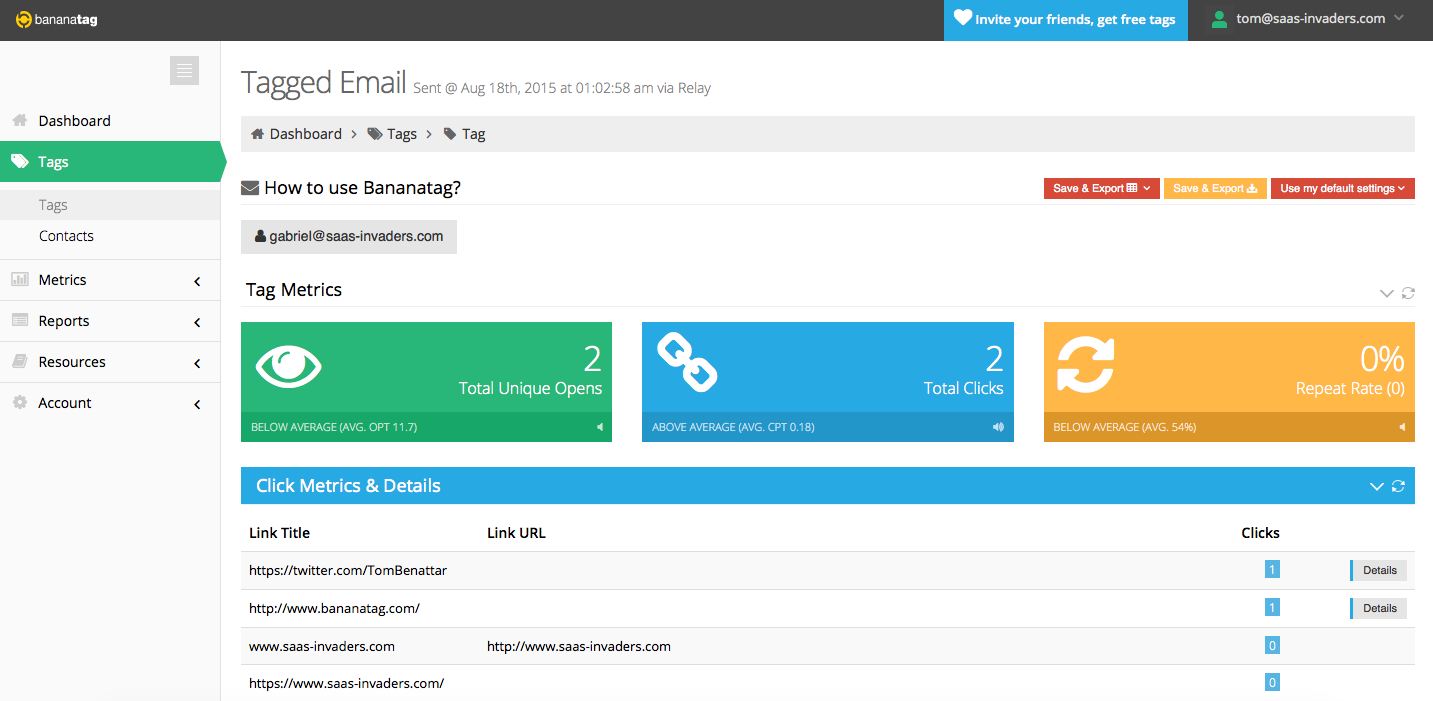Click the Metrics bar chart icon

click(x=19, y=279)
